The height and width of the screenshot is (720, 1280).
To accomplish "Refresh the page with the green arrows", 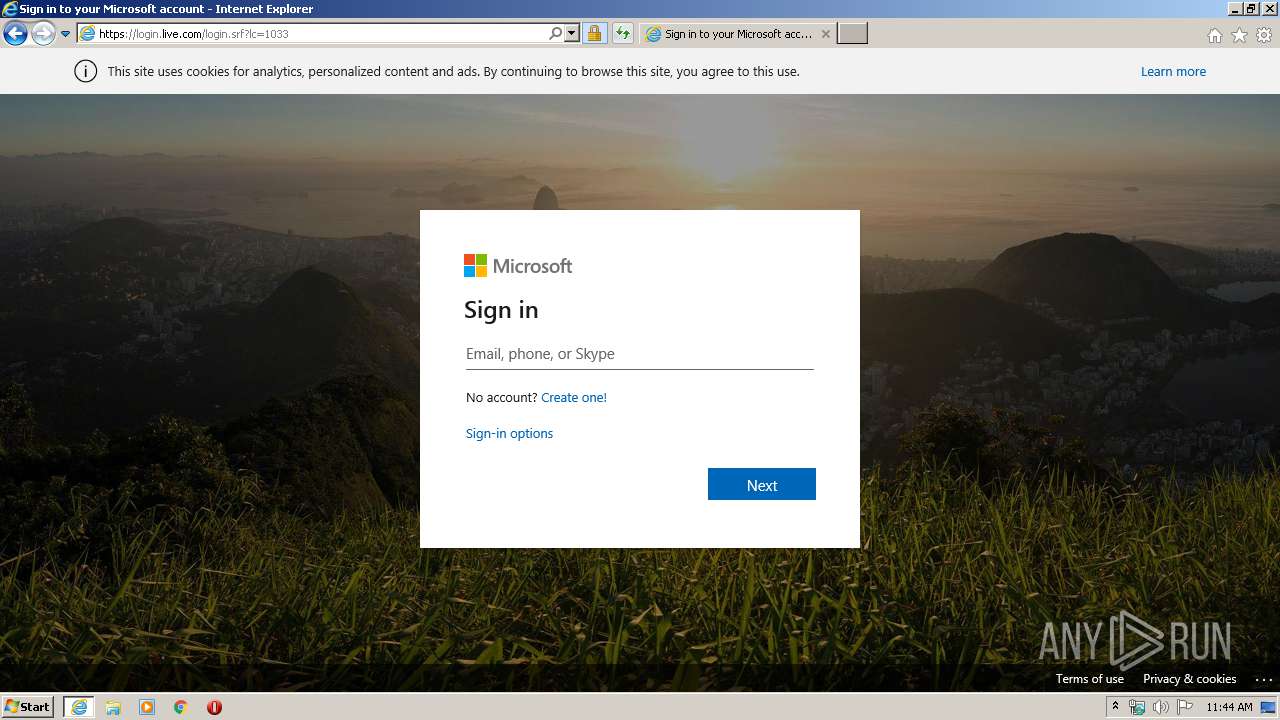I will (623, 34).
